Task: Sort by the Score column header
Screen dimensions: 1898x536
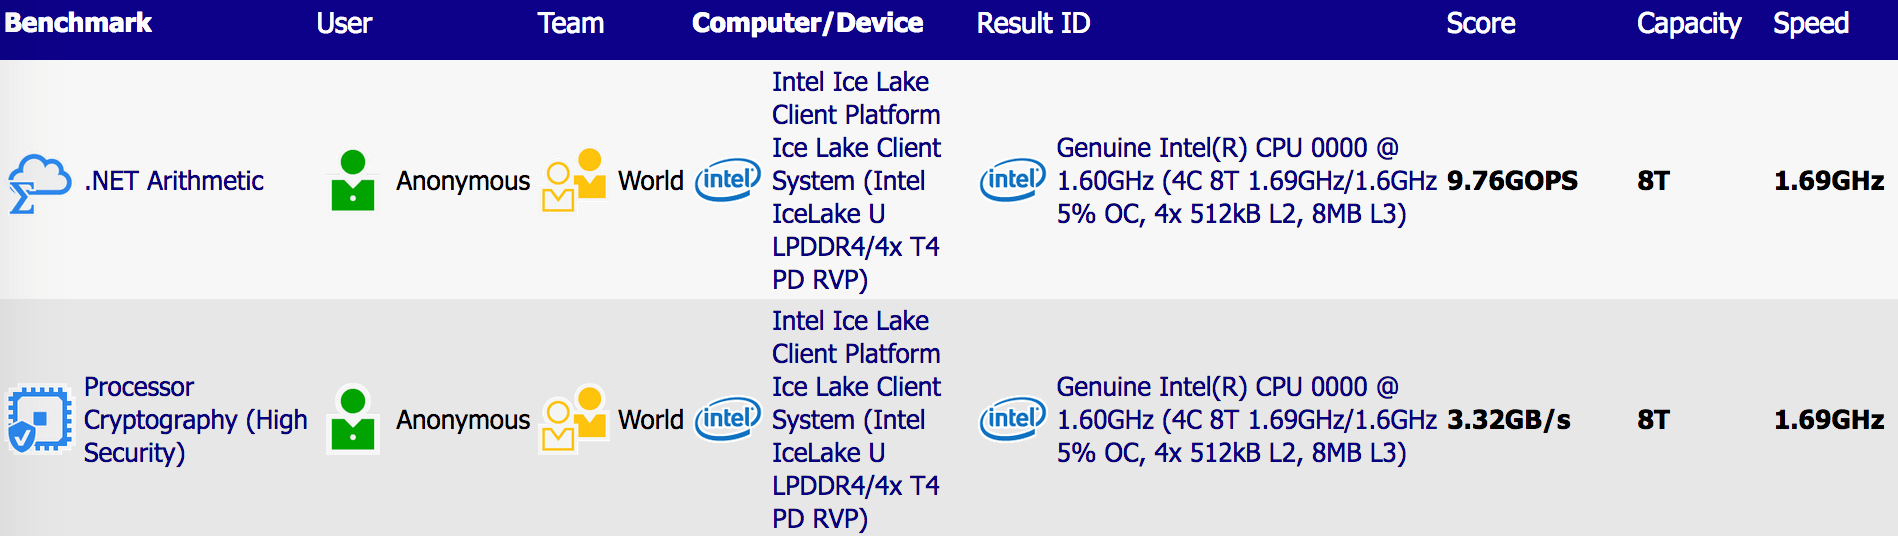Action: [x=1480, y=23]
